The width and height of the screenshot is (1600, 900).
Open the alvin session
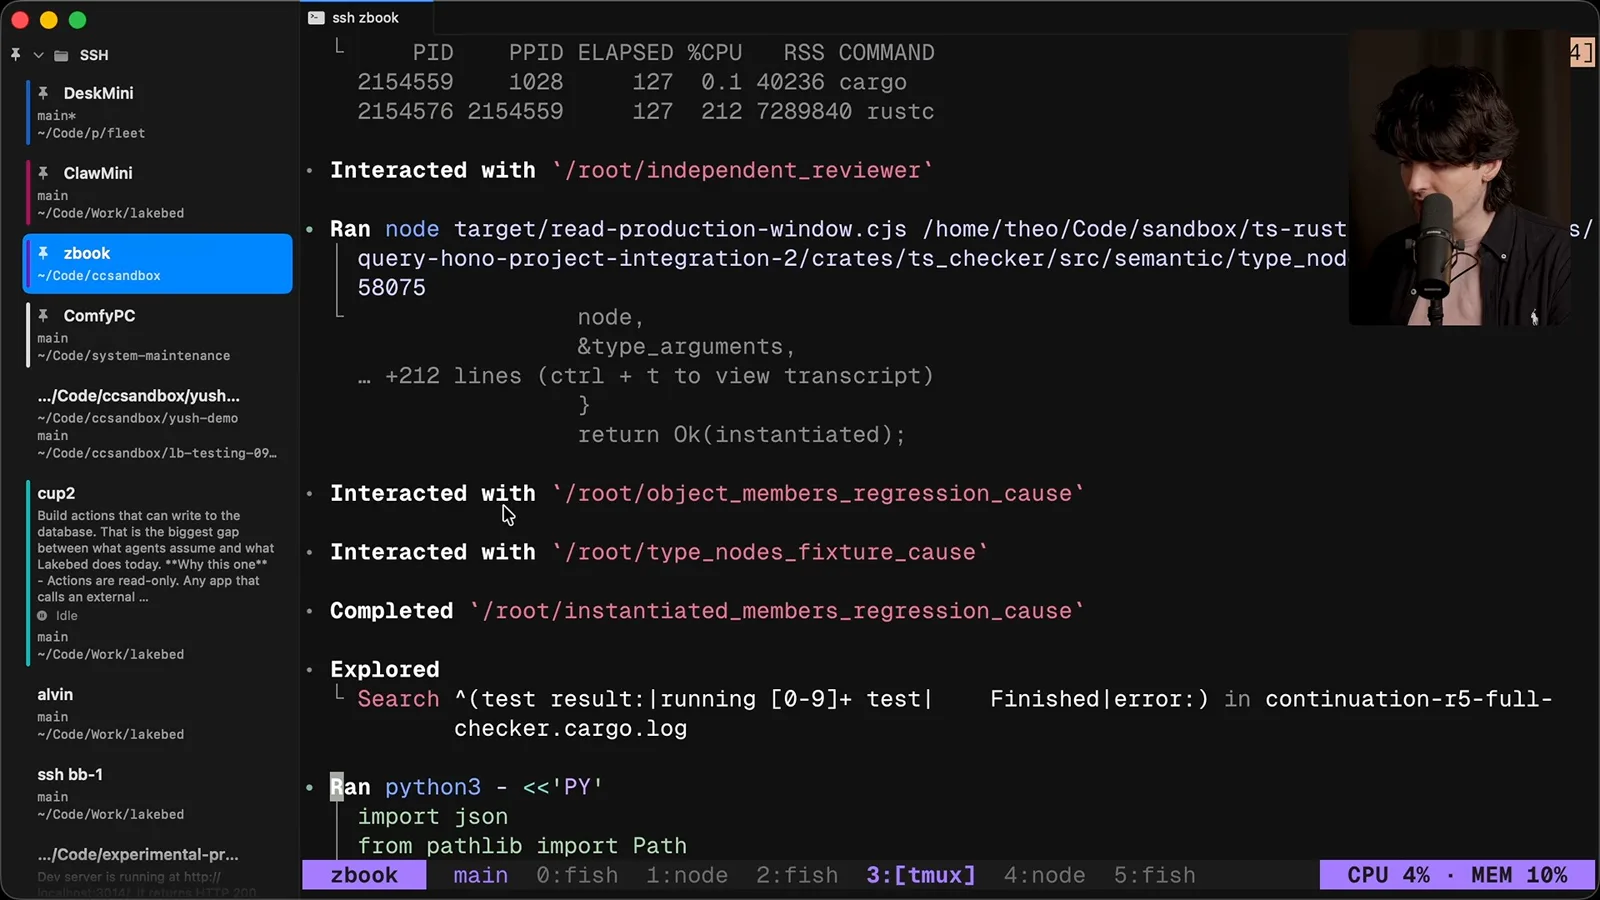click(x=158, y=714)
